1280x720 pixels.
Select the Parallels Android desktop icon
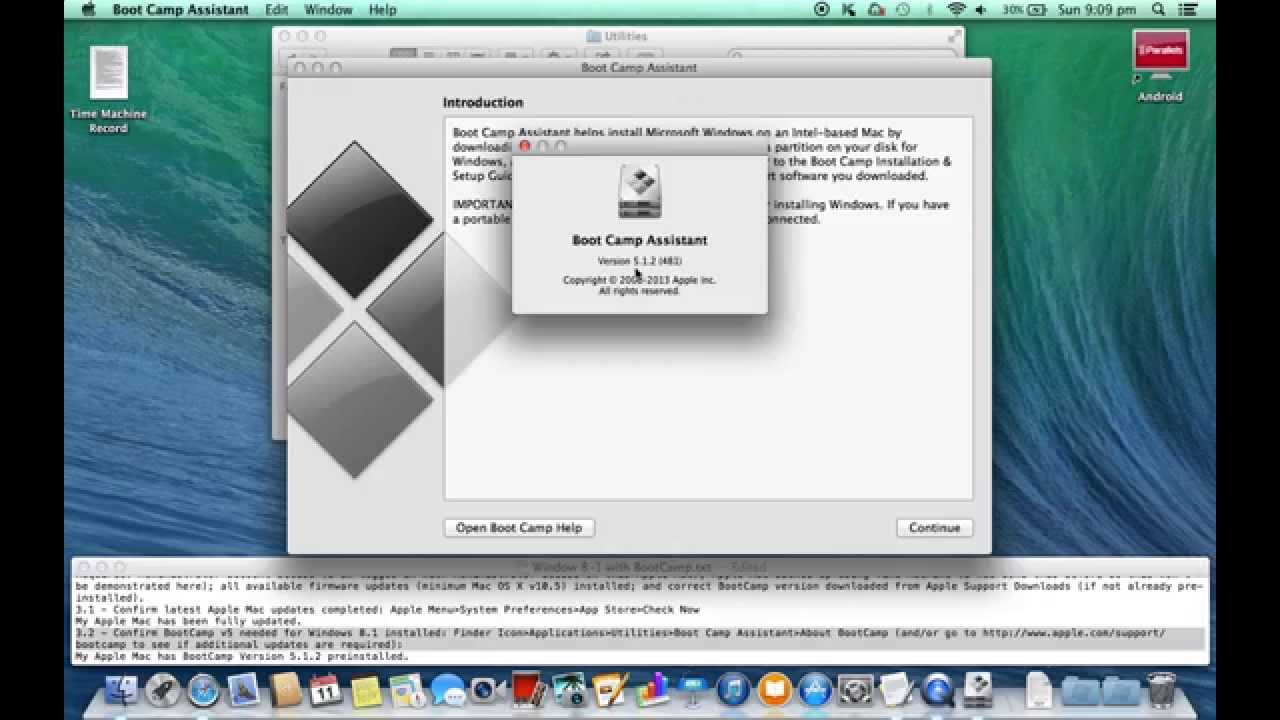[1160, 67]
